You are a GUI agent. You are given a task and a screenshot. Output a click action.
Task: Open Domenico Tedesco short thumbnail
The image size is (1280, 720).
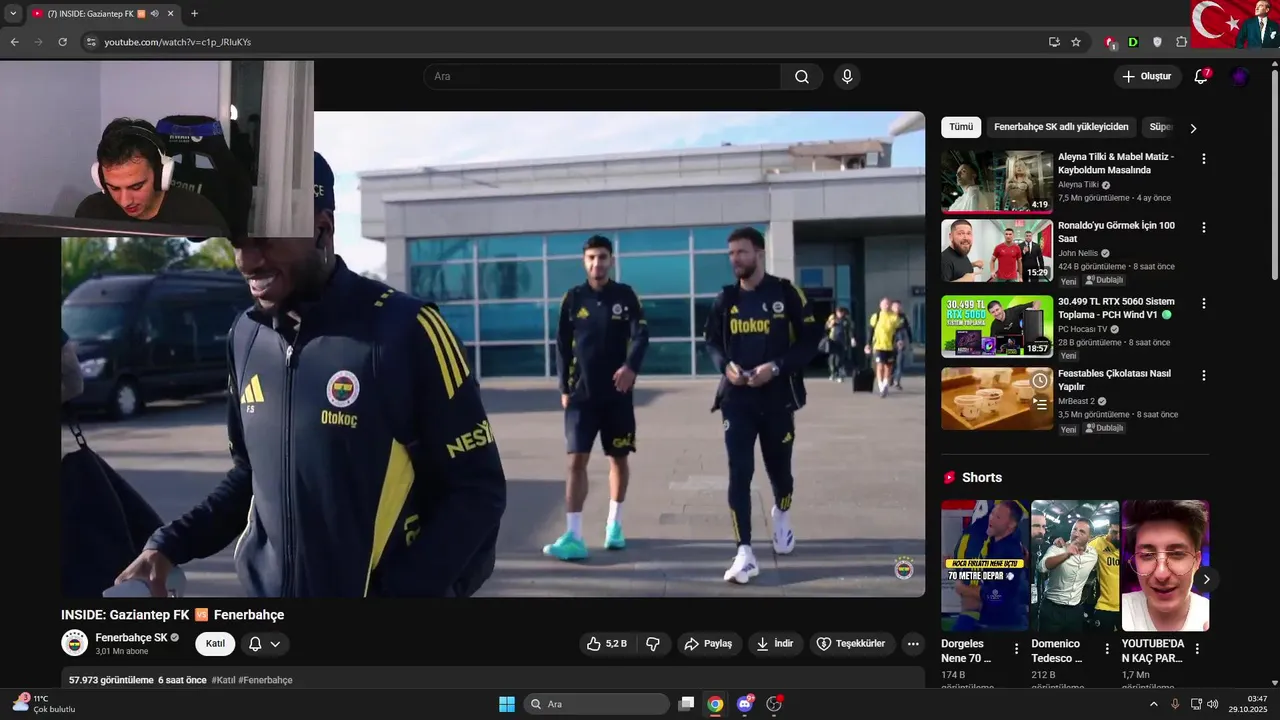pyautogui.click(x=1075, y=566)
